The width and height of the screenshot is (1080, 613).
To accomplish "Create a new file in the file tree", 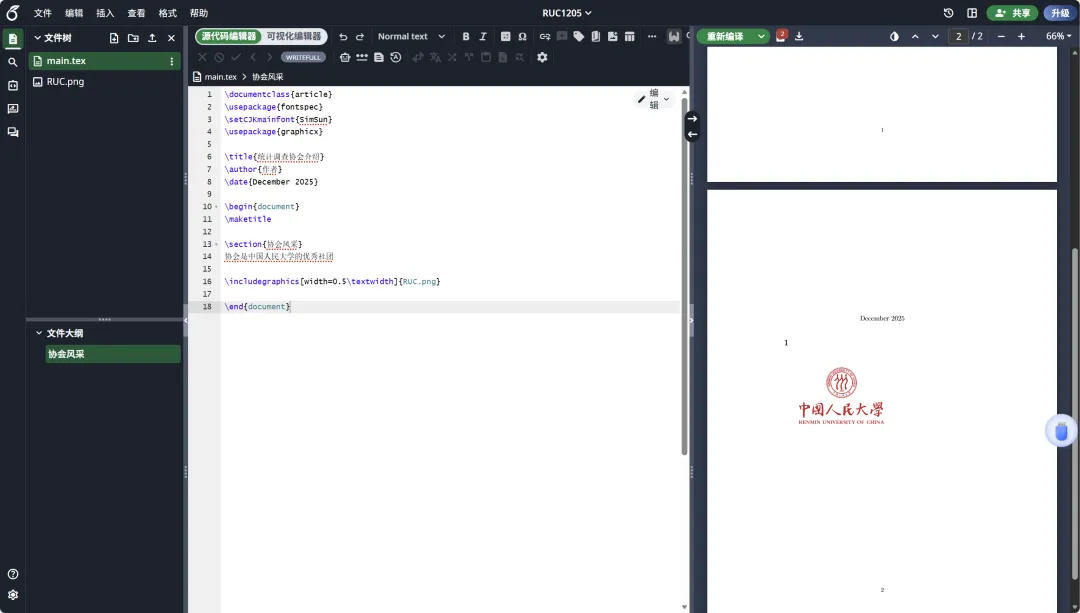I will 114,38.
